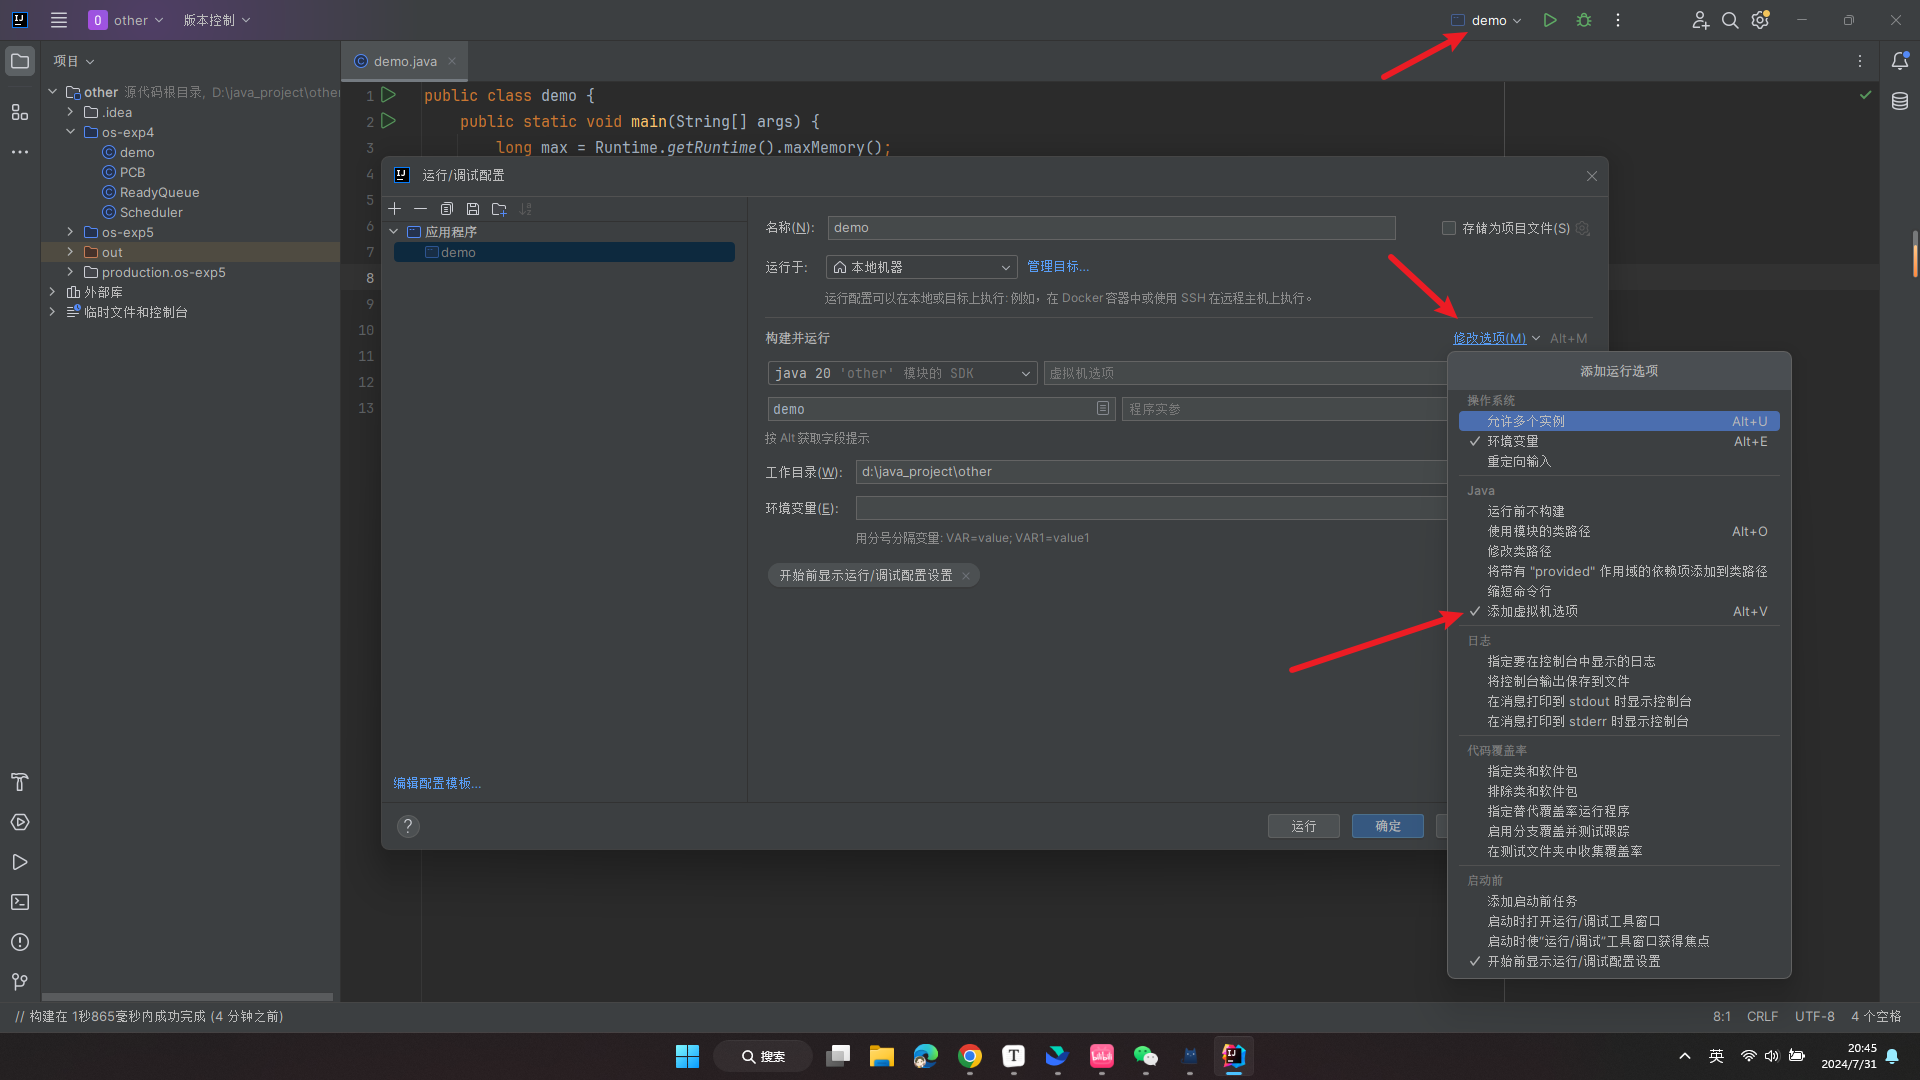Toggle Modify classpath option
This screenshot has width=1920, height=1080.
pos(1619,551)
